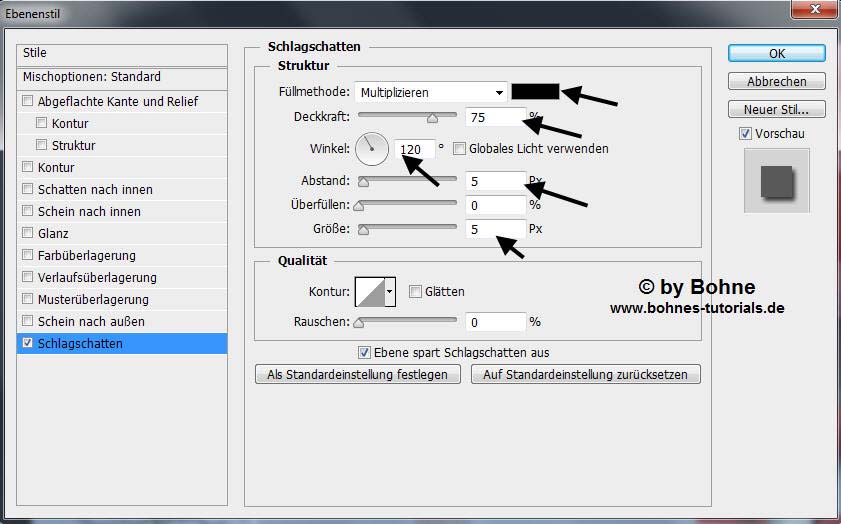Toggle Globales Licht verwenden checkbox
This screenshot has height=524, width=841.
(460, 149)
